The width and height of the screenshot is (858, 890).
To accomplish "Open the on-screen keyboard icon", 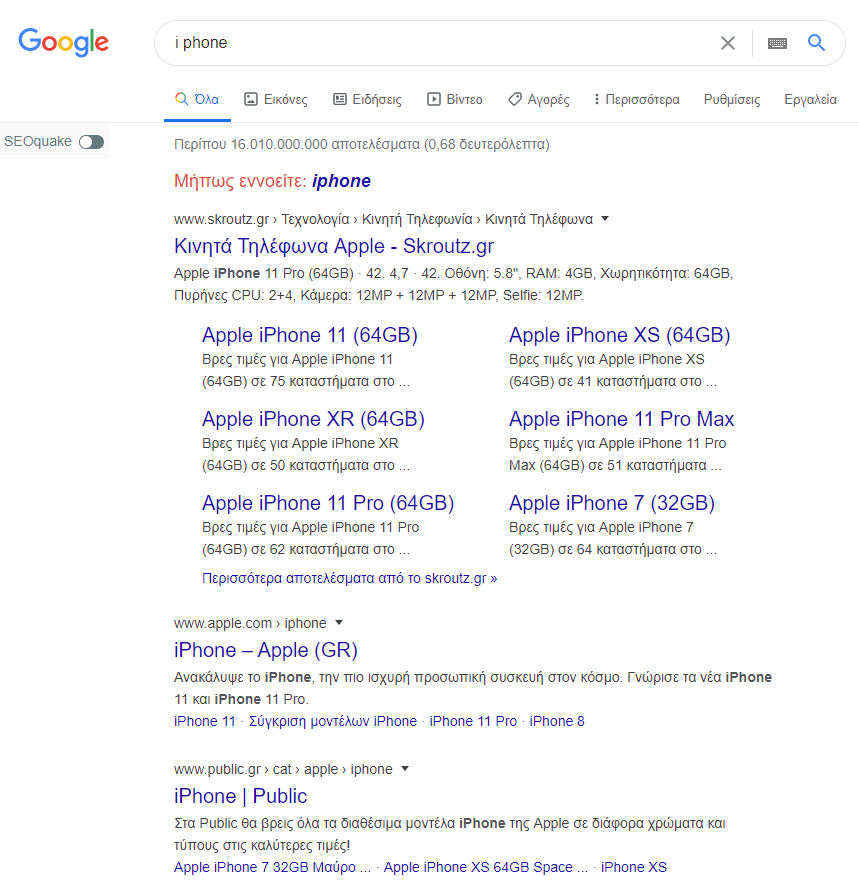I will click(x=777, y=43).
